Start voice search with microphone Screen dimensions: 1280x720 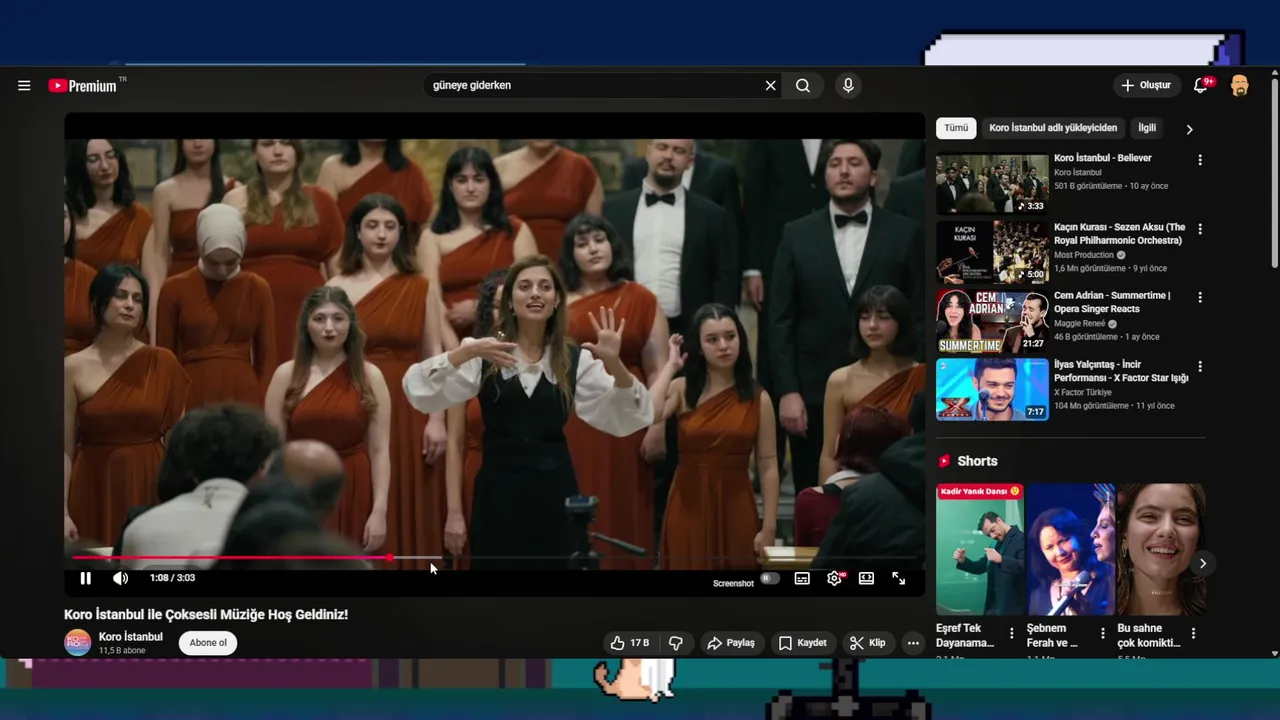pos(848,86)
